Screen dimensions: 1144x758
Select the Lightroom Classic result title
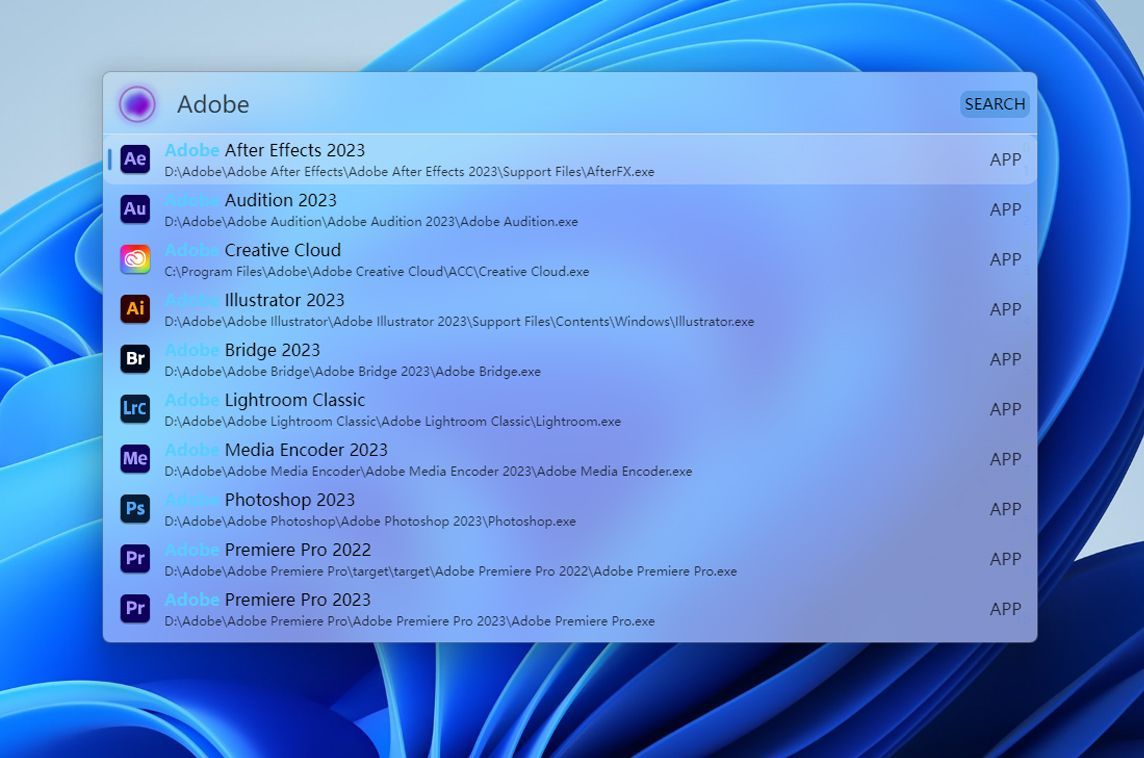coord(265,400)
